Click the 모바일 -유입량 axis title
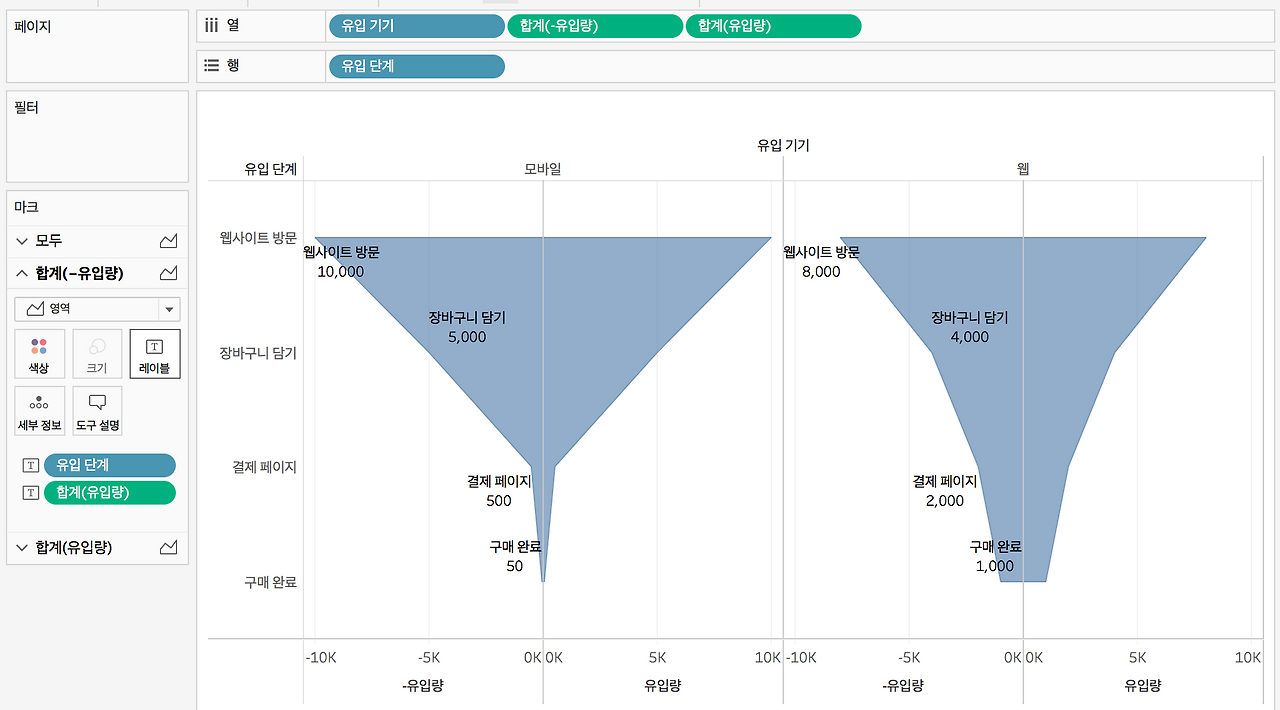 [x=423, y=685]
